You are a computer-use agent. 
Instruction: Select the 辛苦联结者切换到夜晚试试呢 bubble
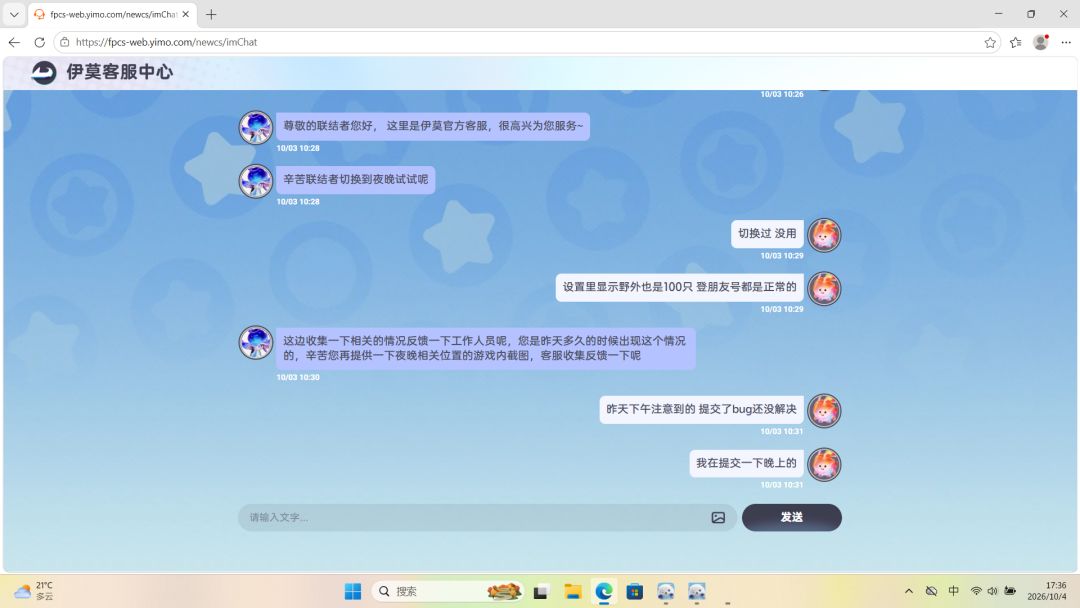(x=355, y=180)
